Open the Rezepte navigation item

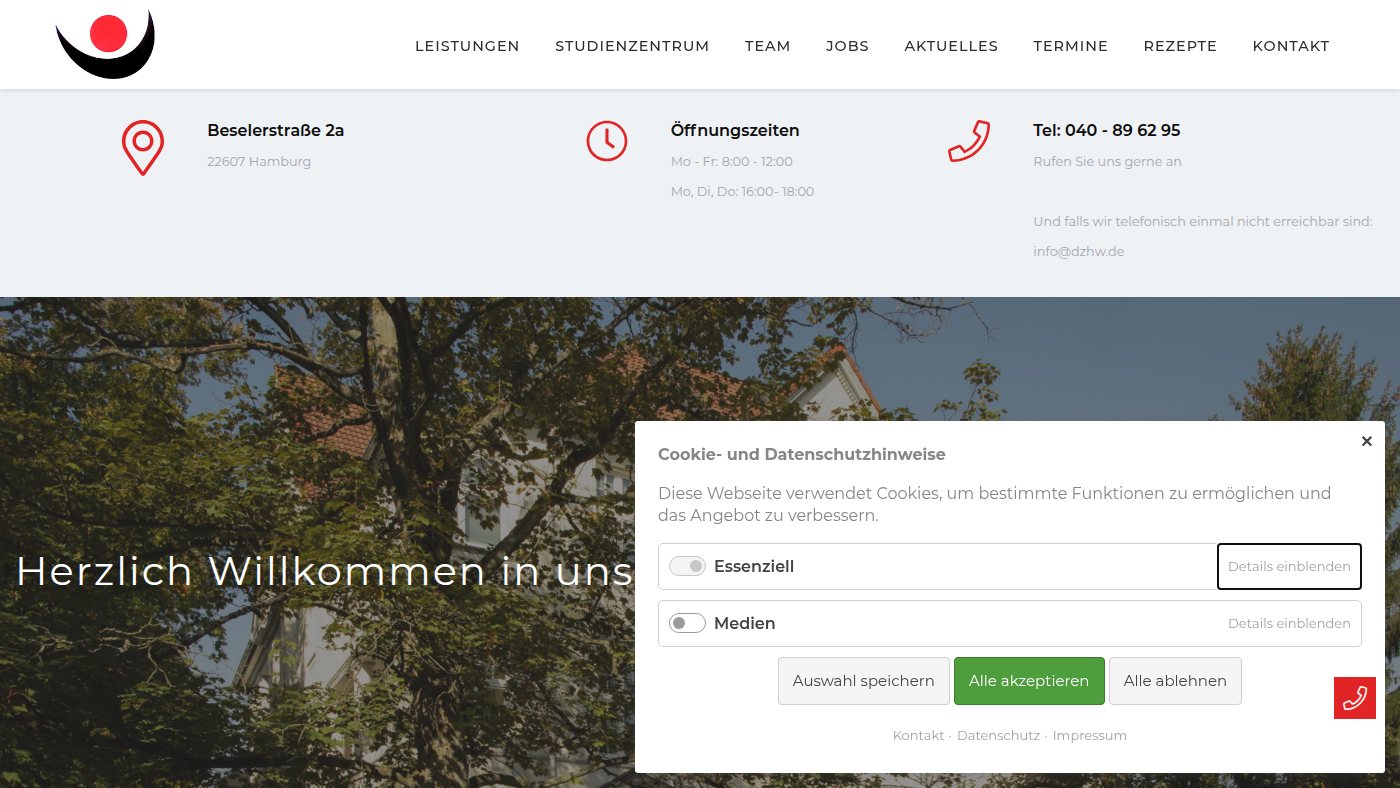(1180, 46)
